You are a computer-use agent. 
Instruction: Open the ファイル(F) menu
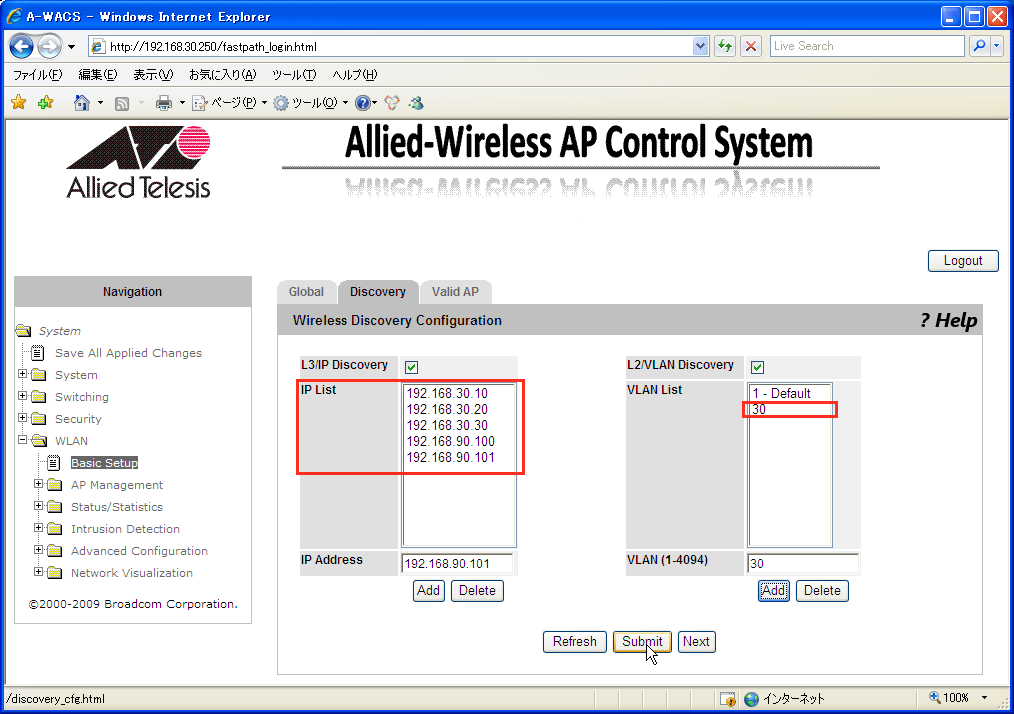click(x=38, y=75)
